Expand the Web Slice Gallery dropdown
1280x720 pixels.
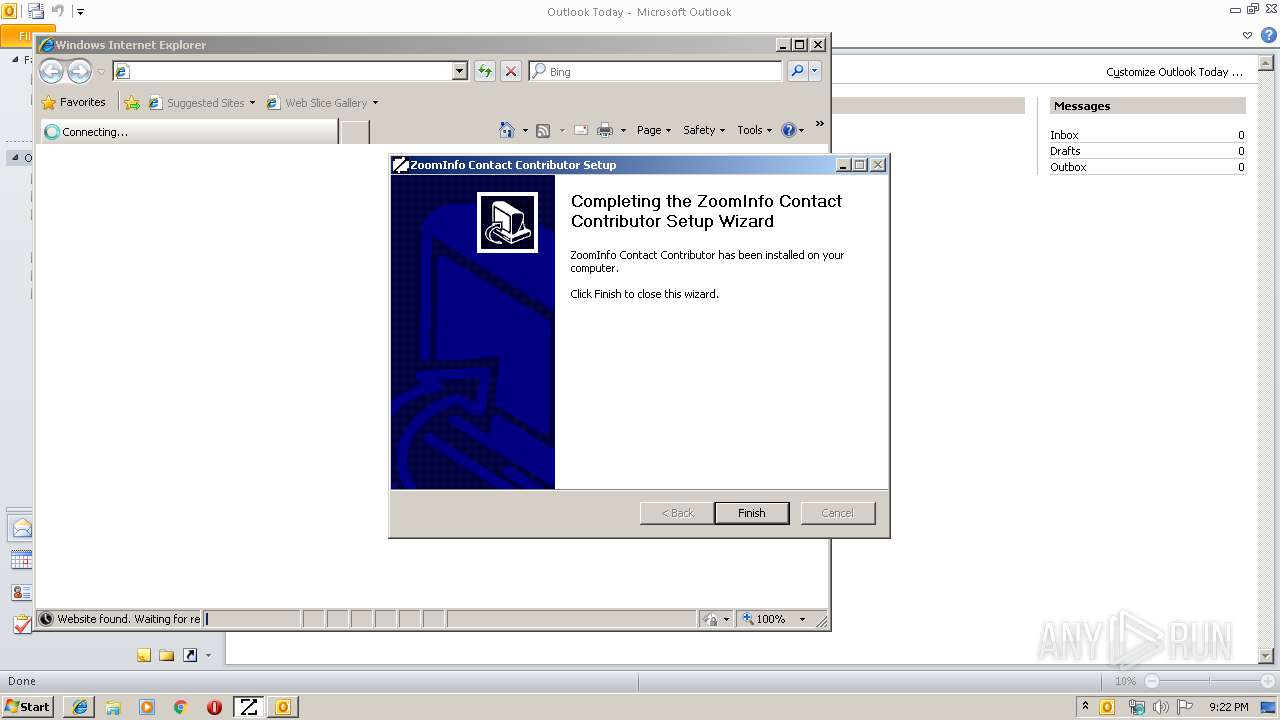point(375,102)
